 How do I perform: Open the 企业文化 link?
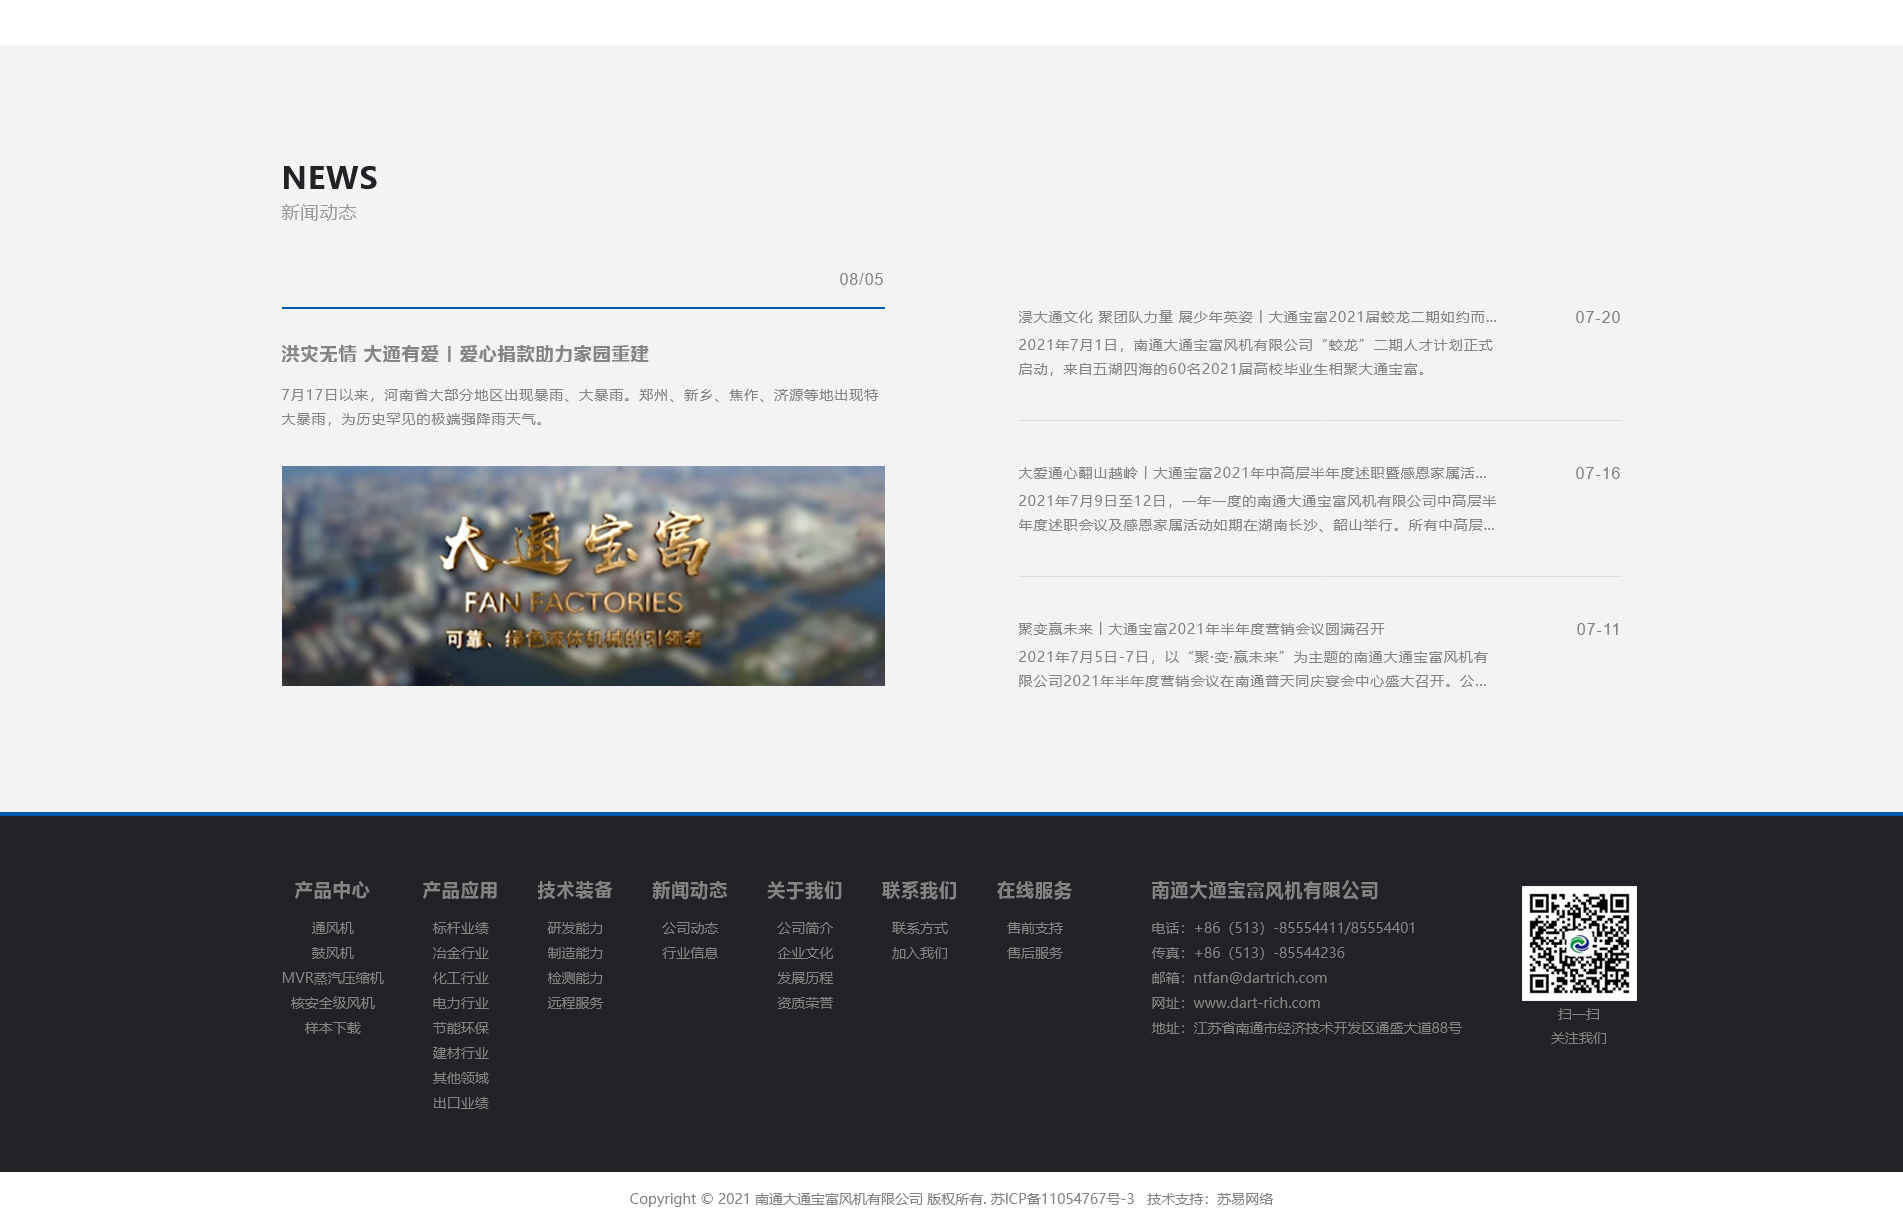[x=805, y=953]
